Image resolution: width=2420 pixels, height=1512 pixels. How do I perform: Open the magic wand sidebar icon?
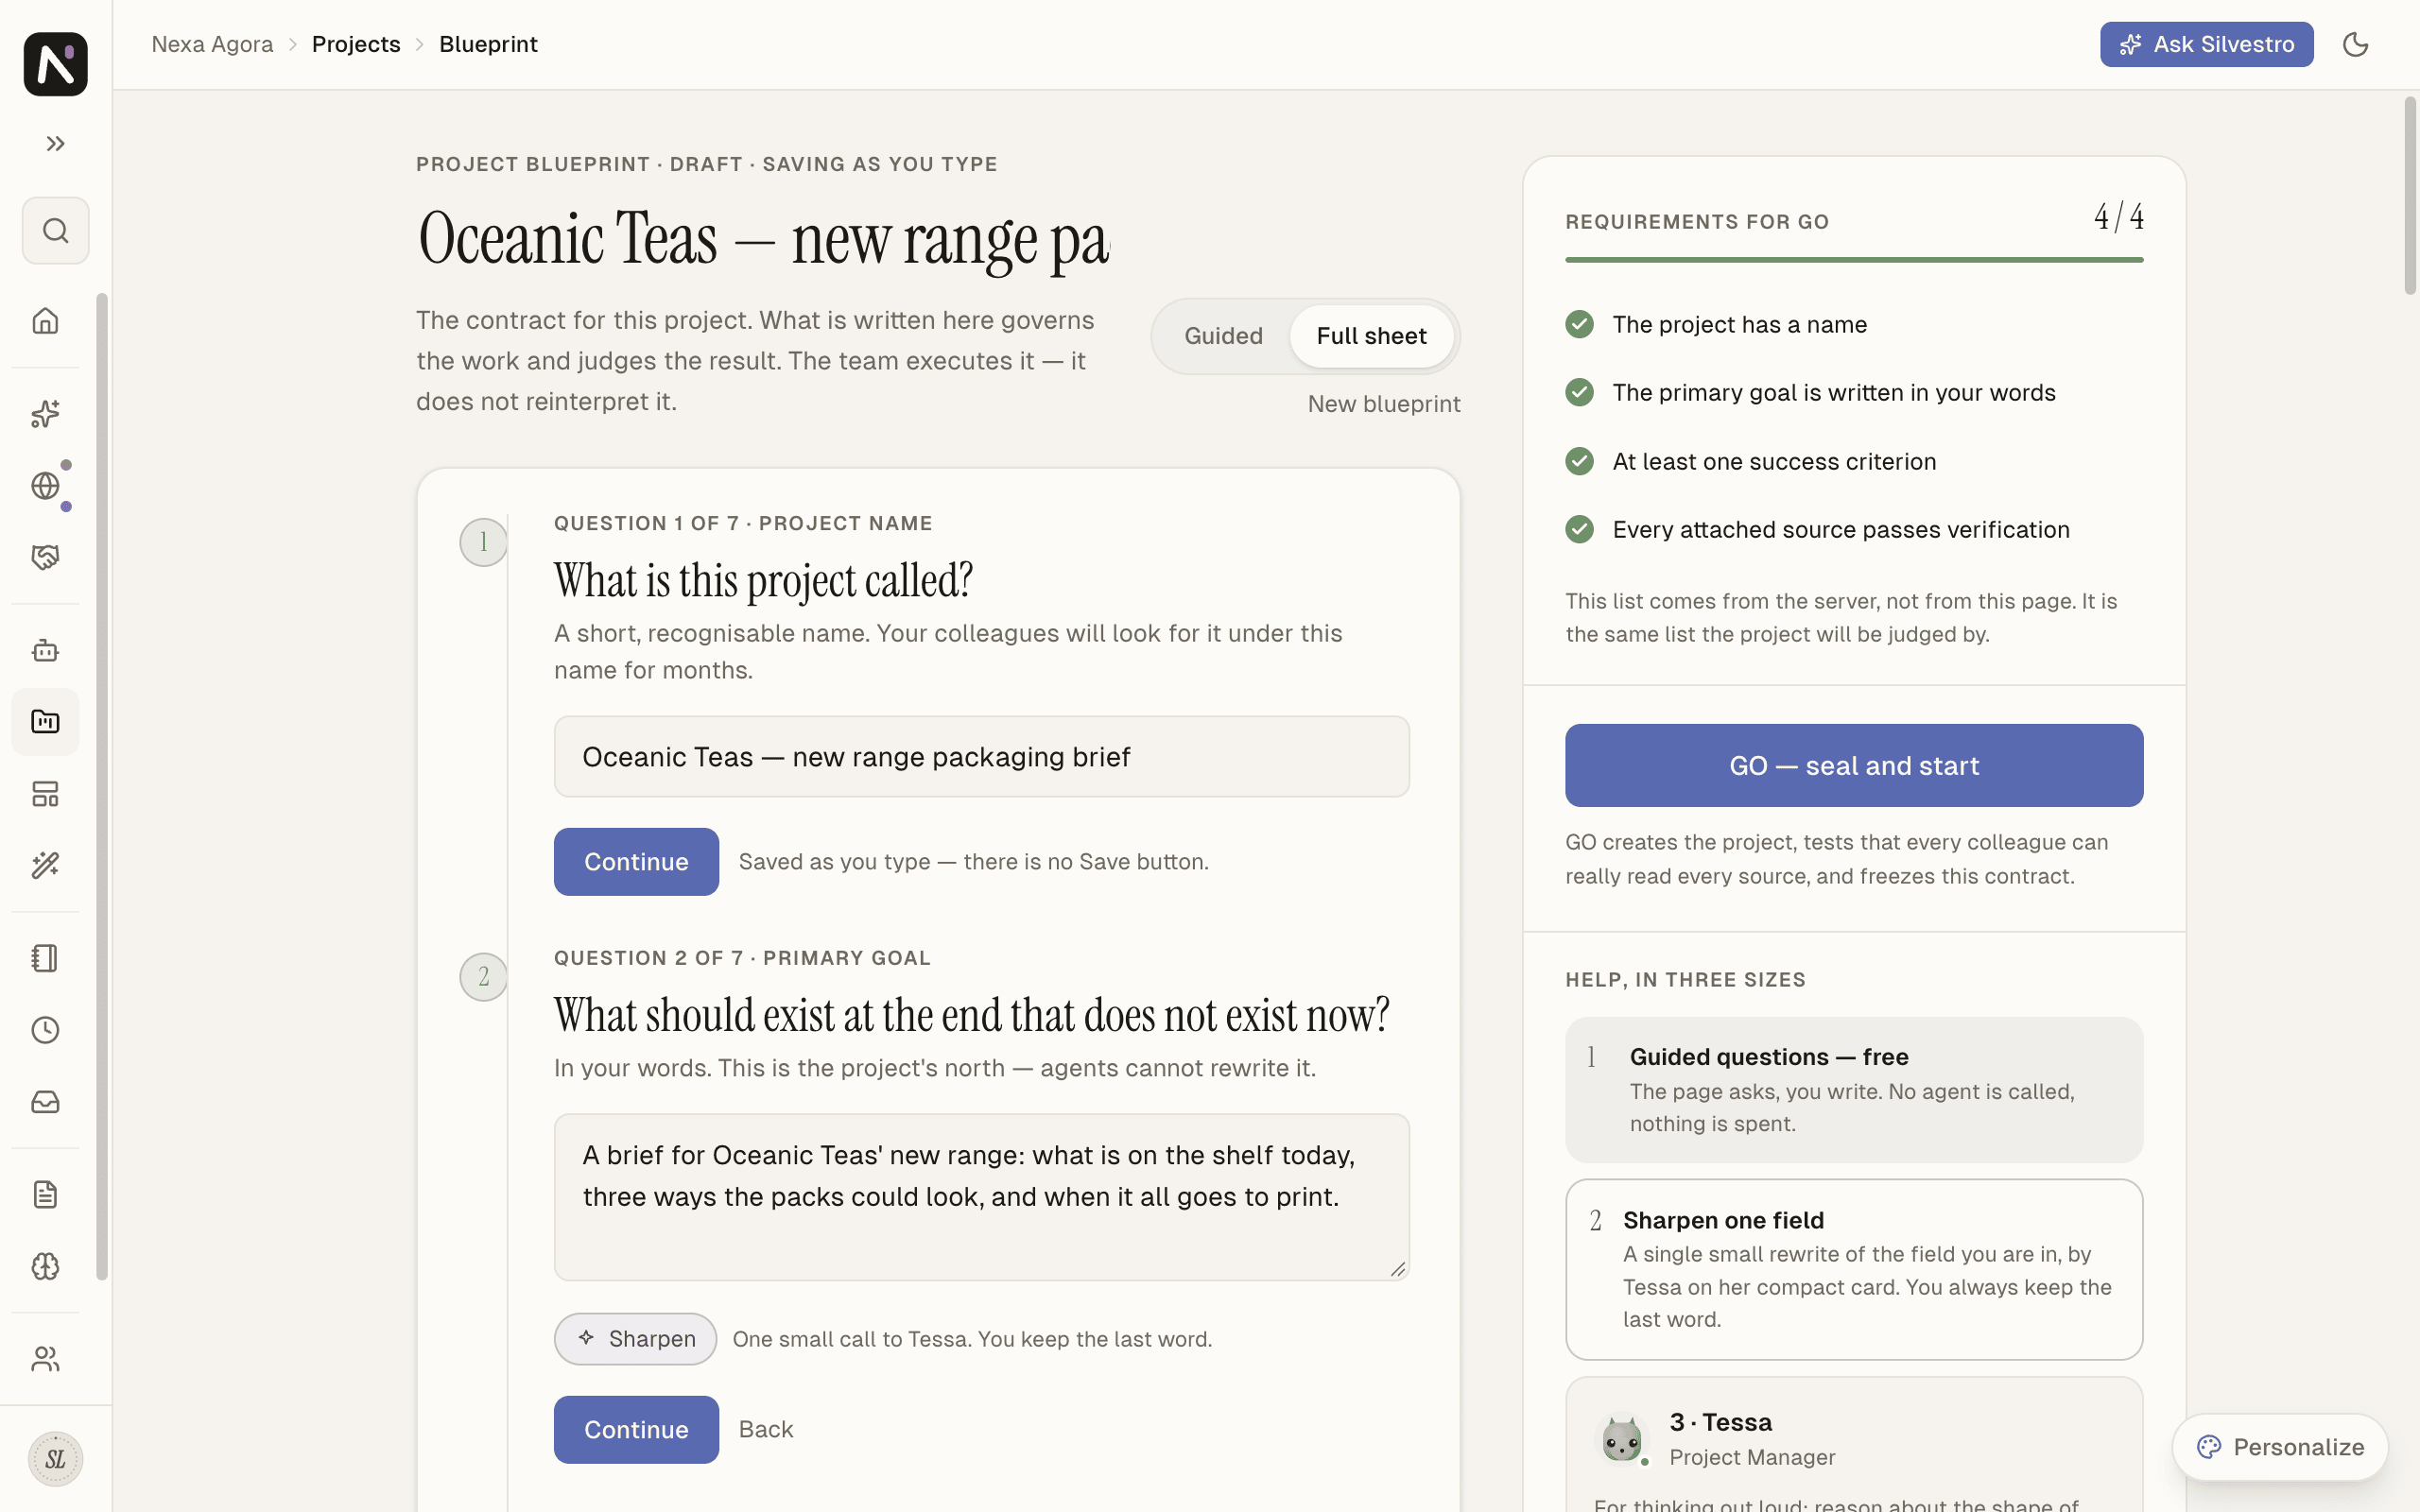(x=46, y=865)
